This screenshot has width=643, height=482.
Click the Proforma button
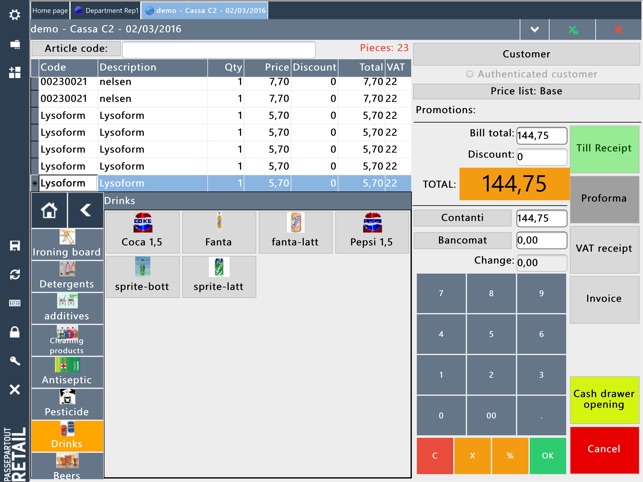(x=604, y=199)
